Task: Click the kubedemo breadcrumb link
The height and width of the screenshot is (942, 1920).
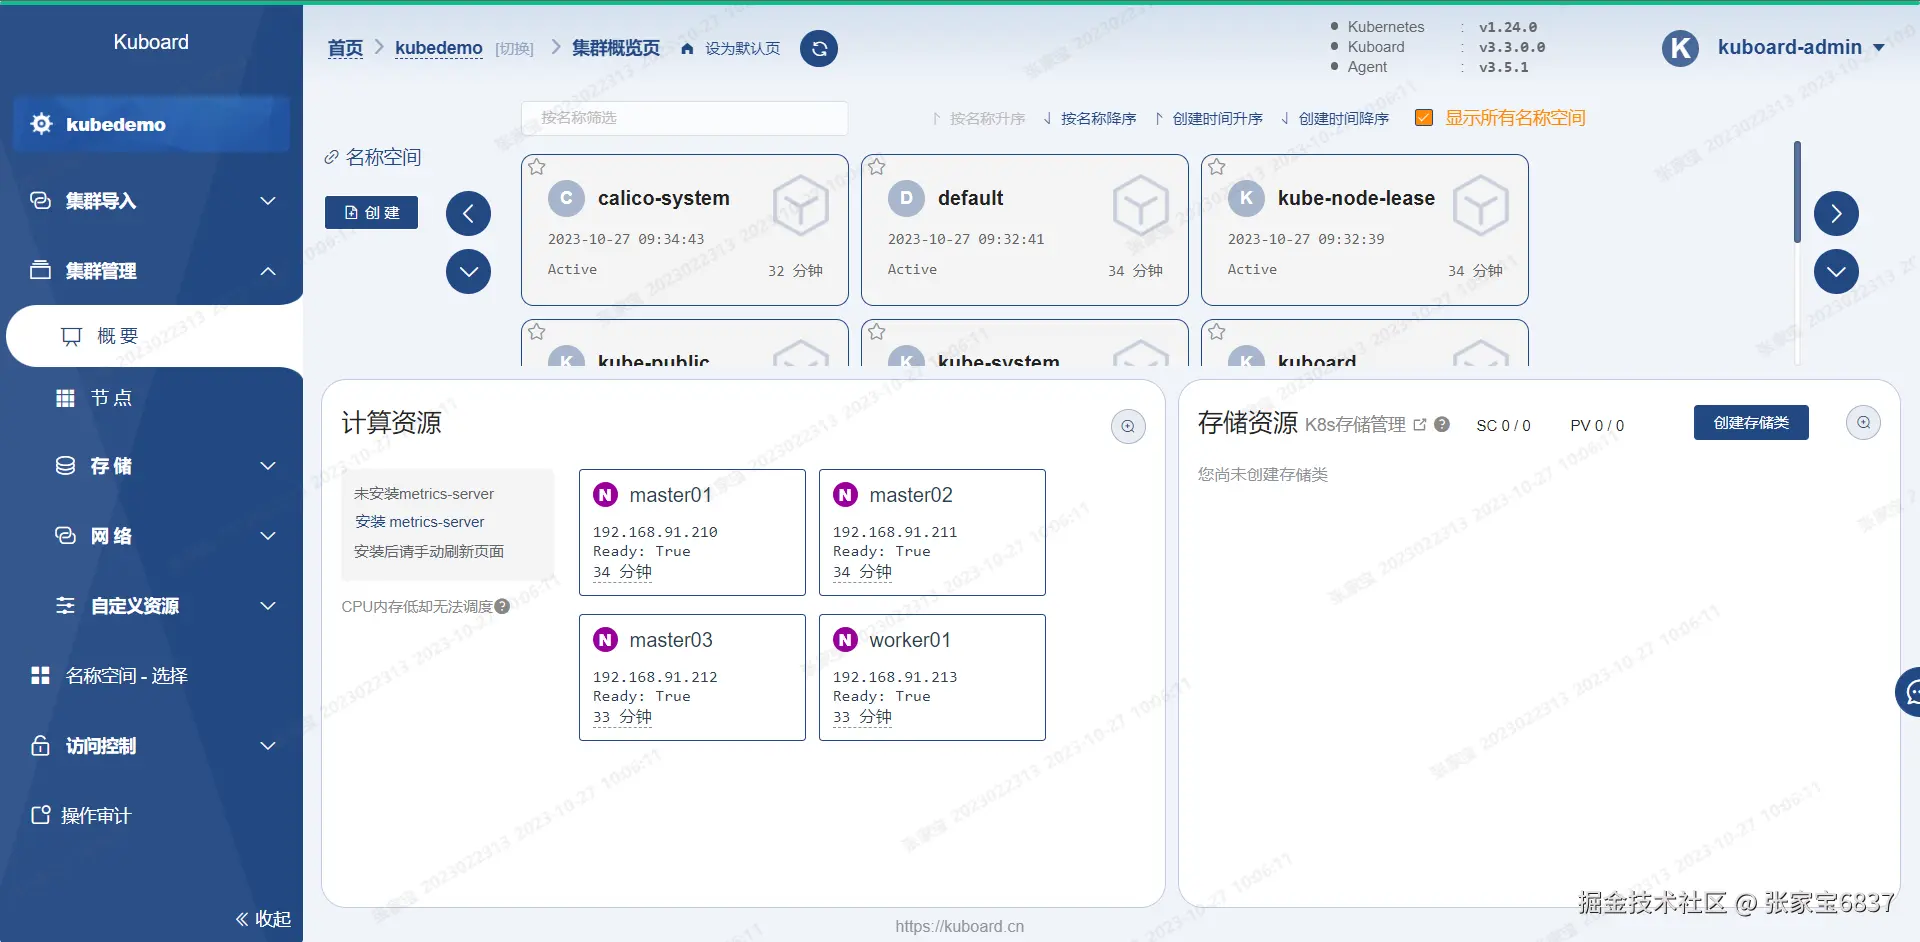Action: tap(439, 48)
